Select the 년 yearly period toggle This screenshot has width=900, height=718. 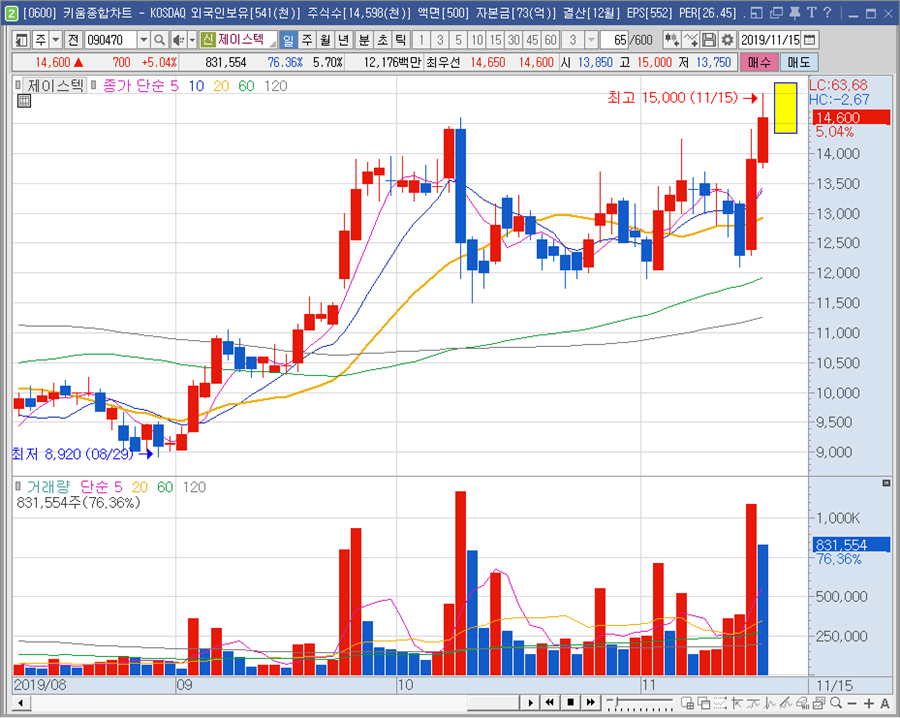[343, 40]
